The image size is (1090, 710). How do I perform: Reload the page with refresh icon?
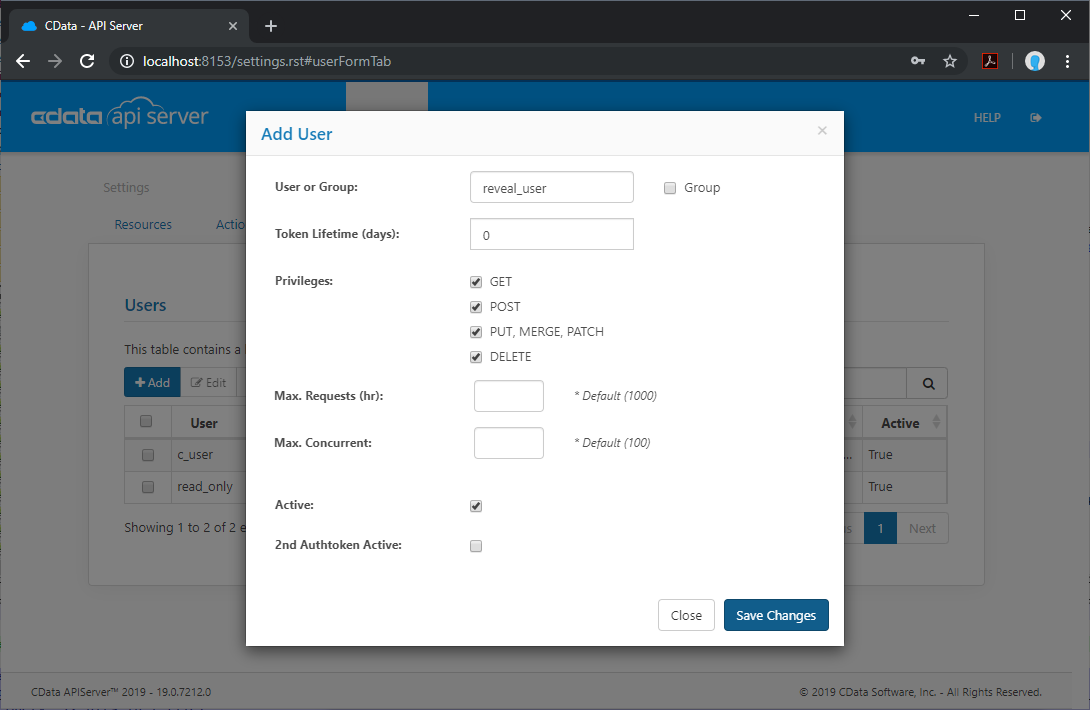(x=87, y=61)
